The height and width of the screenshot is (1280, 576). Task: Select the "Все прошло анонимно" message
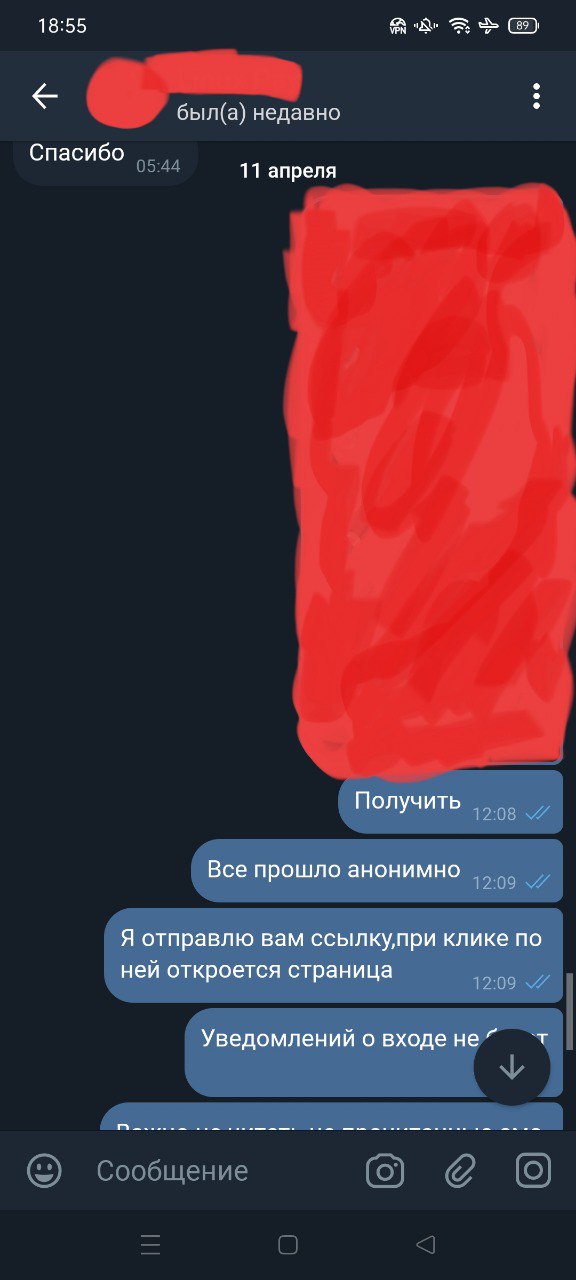point(377,871)
